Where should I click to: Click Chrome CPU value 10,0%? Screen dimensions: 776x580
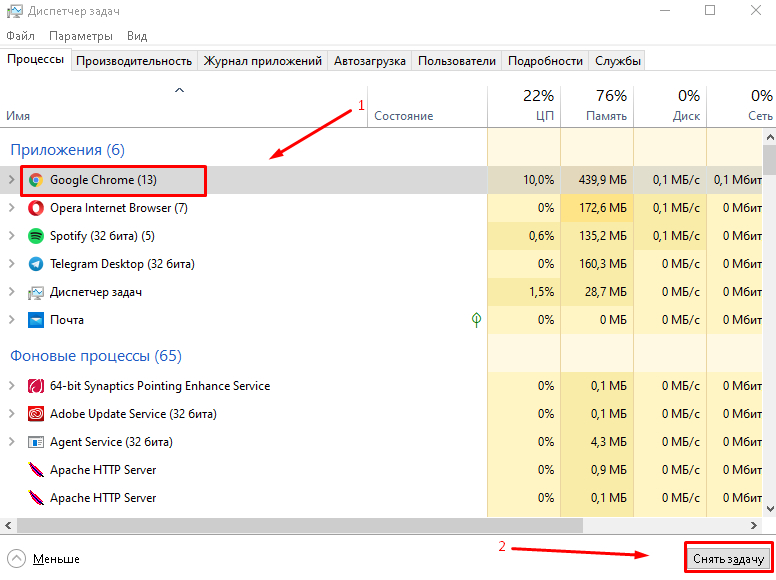click(538, 180)
